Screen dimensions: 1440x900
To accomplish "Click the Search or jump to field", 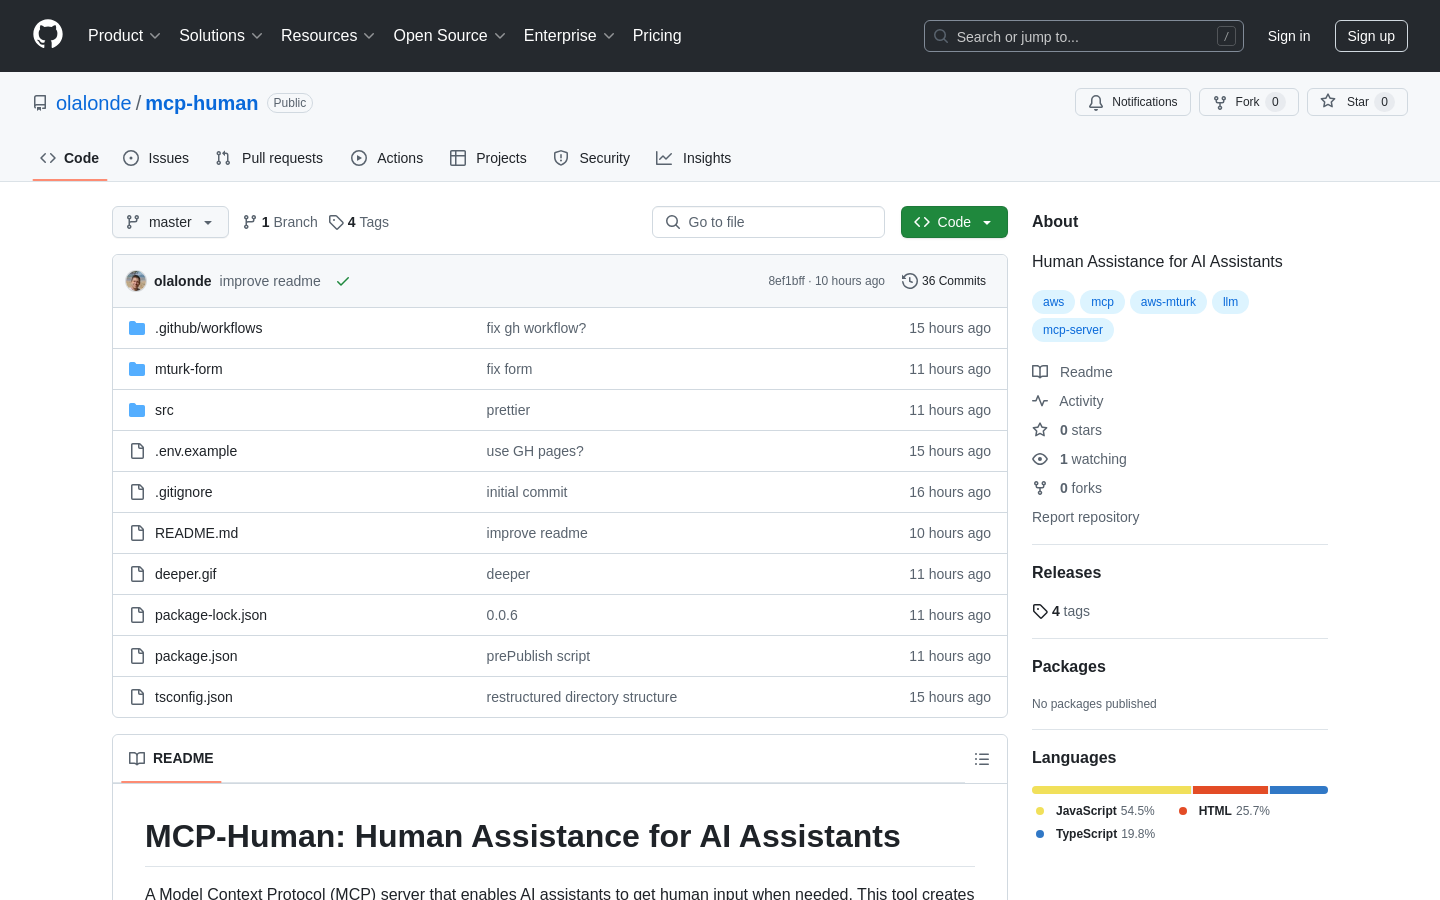I will tap(1084, 36).
